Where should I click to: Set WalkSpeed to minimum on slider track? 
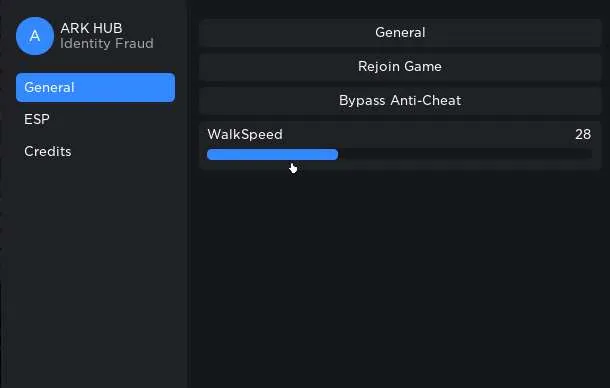[209, 154]
